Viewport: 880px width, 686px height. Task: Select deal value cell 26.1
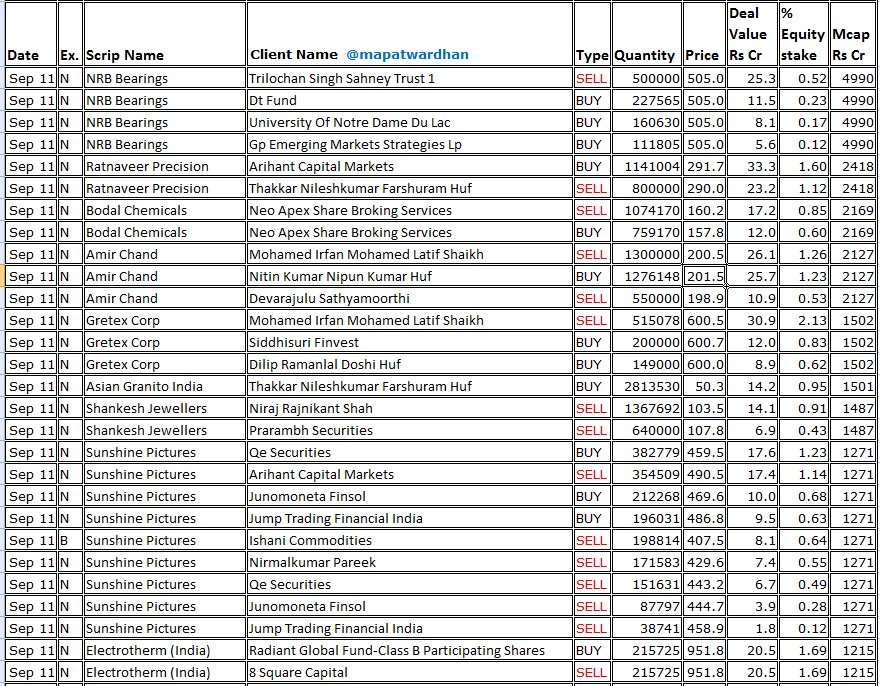click(x=752, y=254)
